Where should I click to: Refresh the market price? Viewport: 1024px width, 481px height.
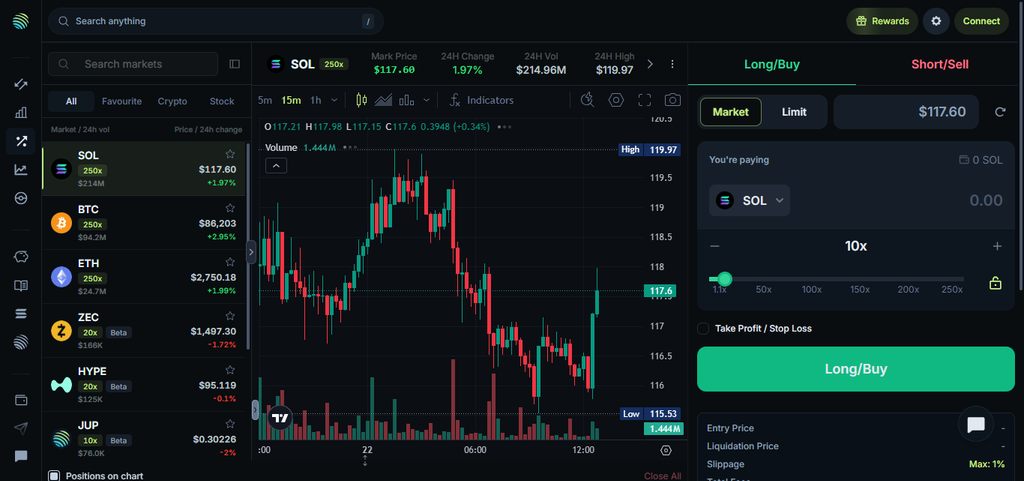[1000, 112]
